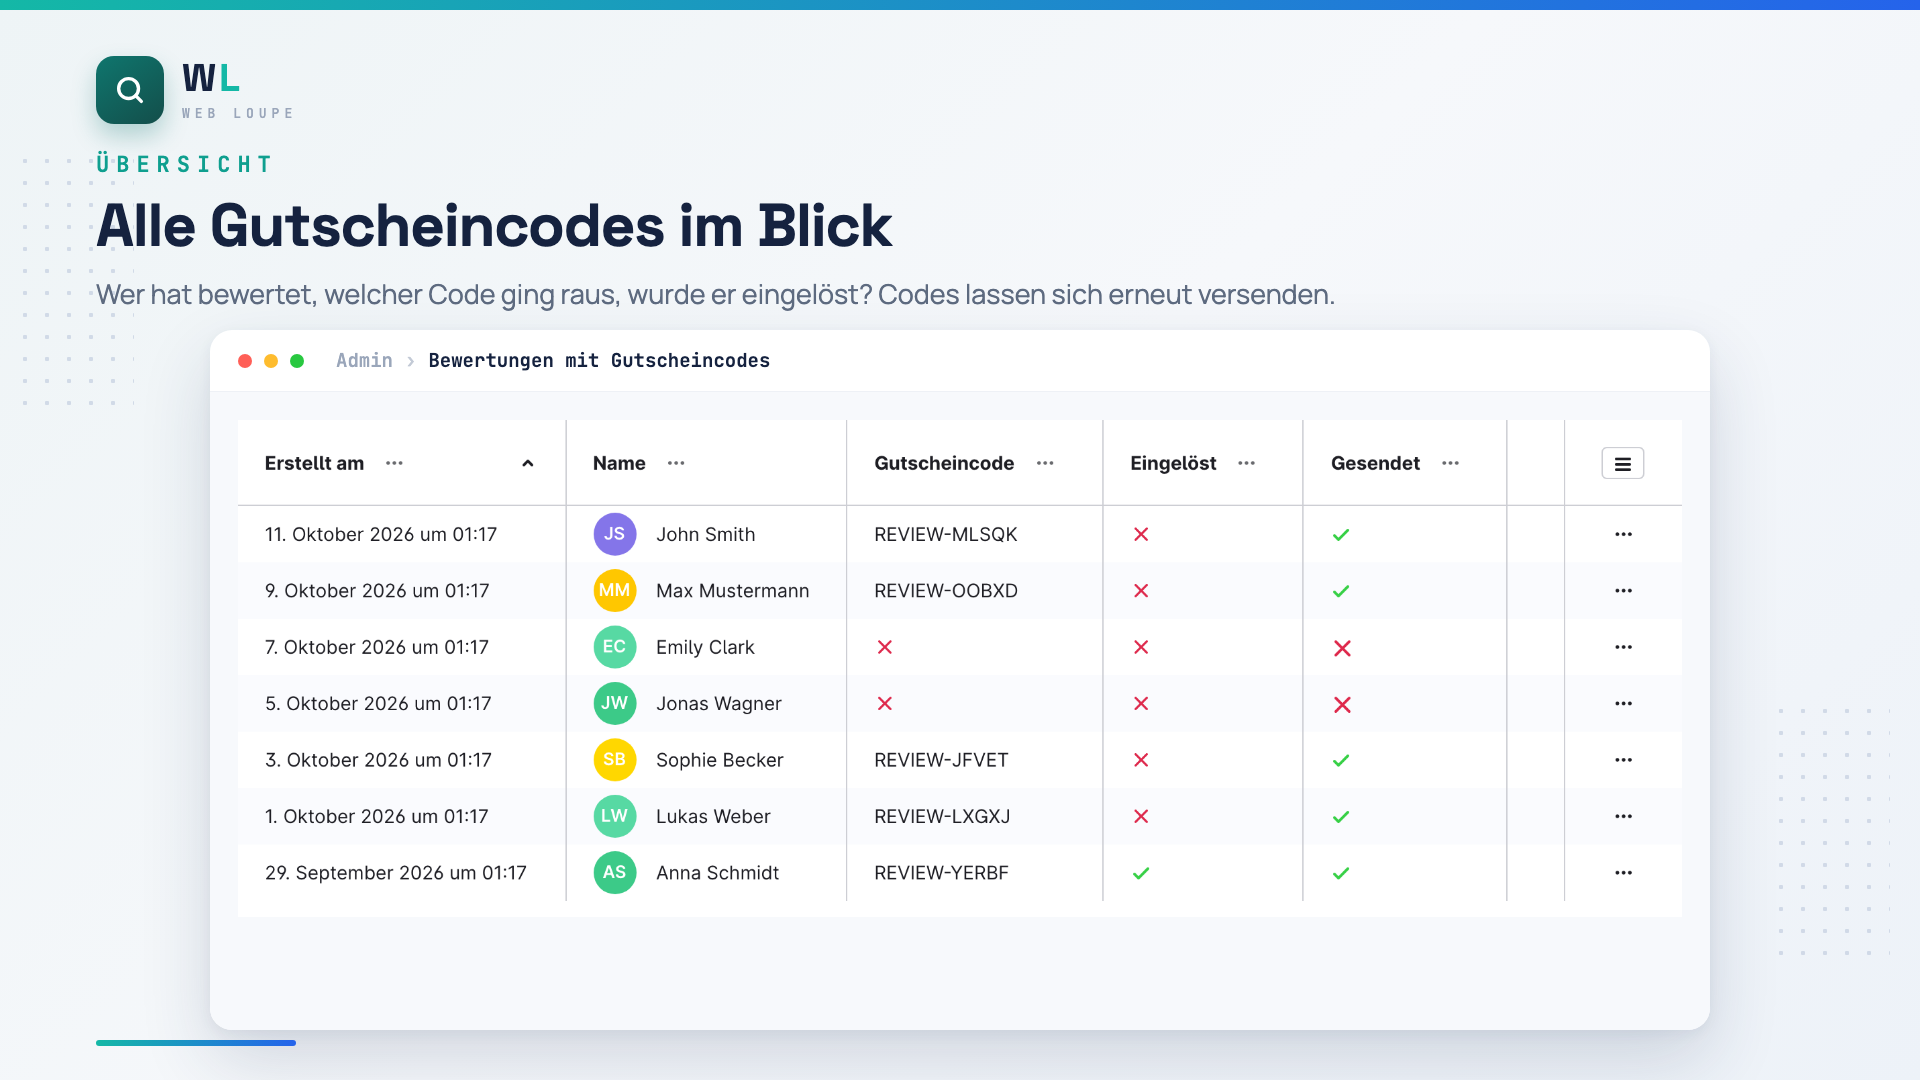The image size is (1920, 1080).
Task: Click Jonas Wagner's JW avatar
Action: (615, 704)
